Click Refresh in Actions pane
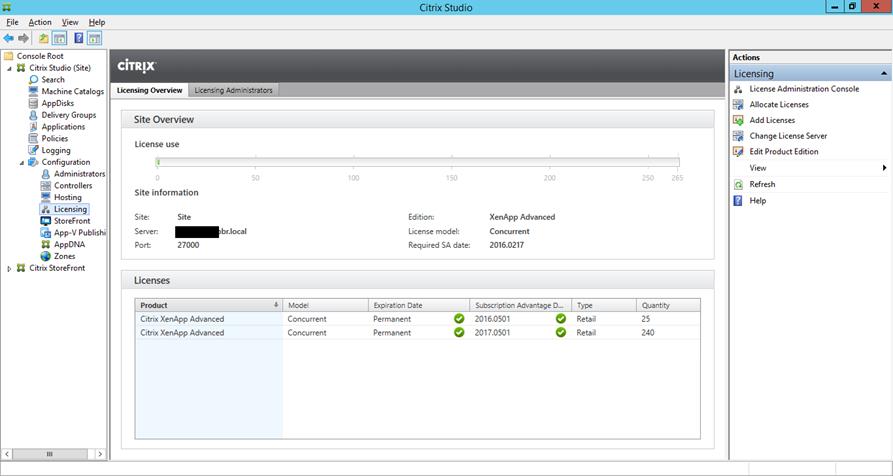This screenshot has height=476, width=893. click(762, 184)
